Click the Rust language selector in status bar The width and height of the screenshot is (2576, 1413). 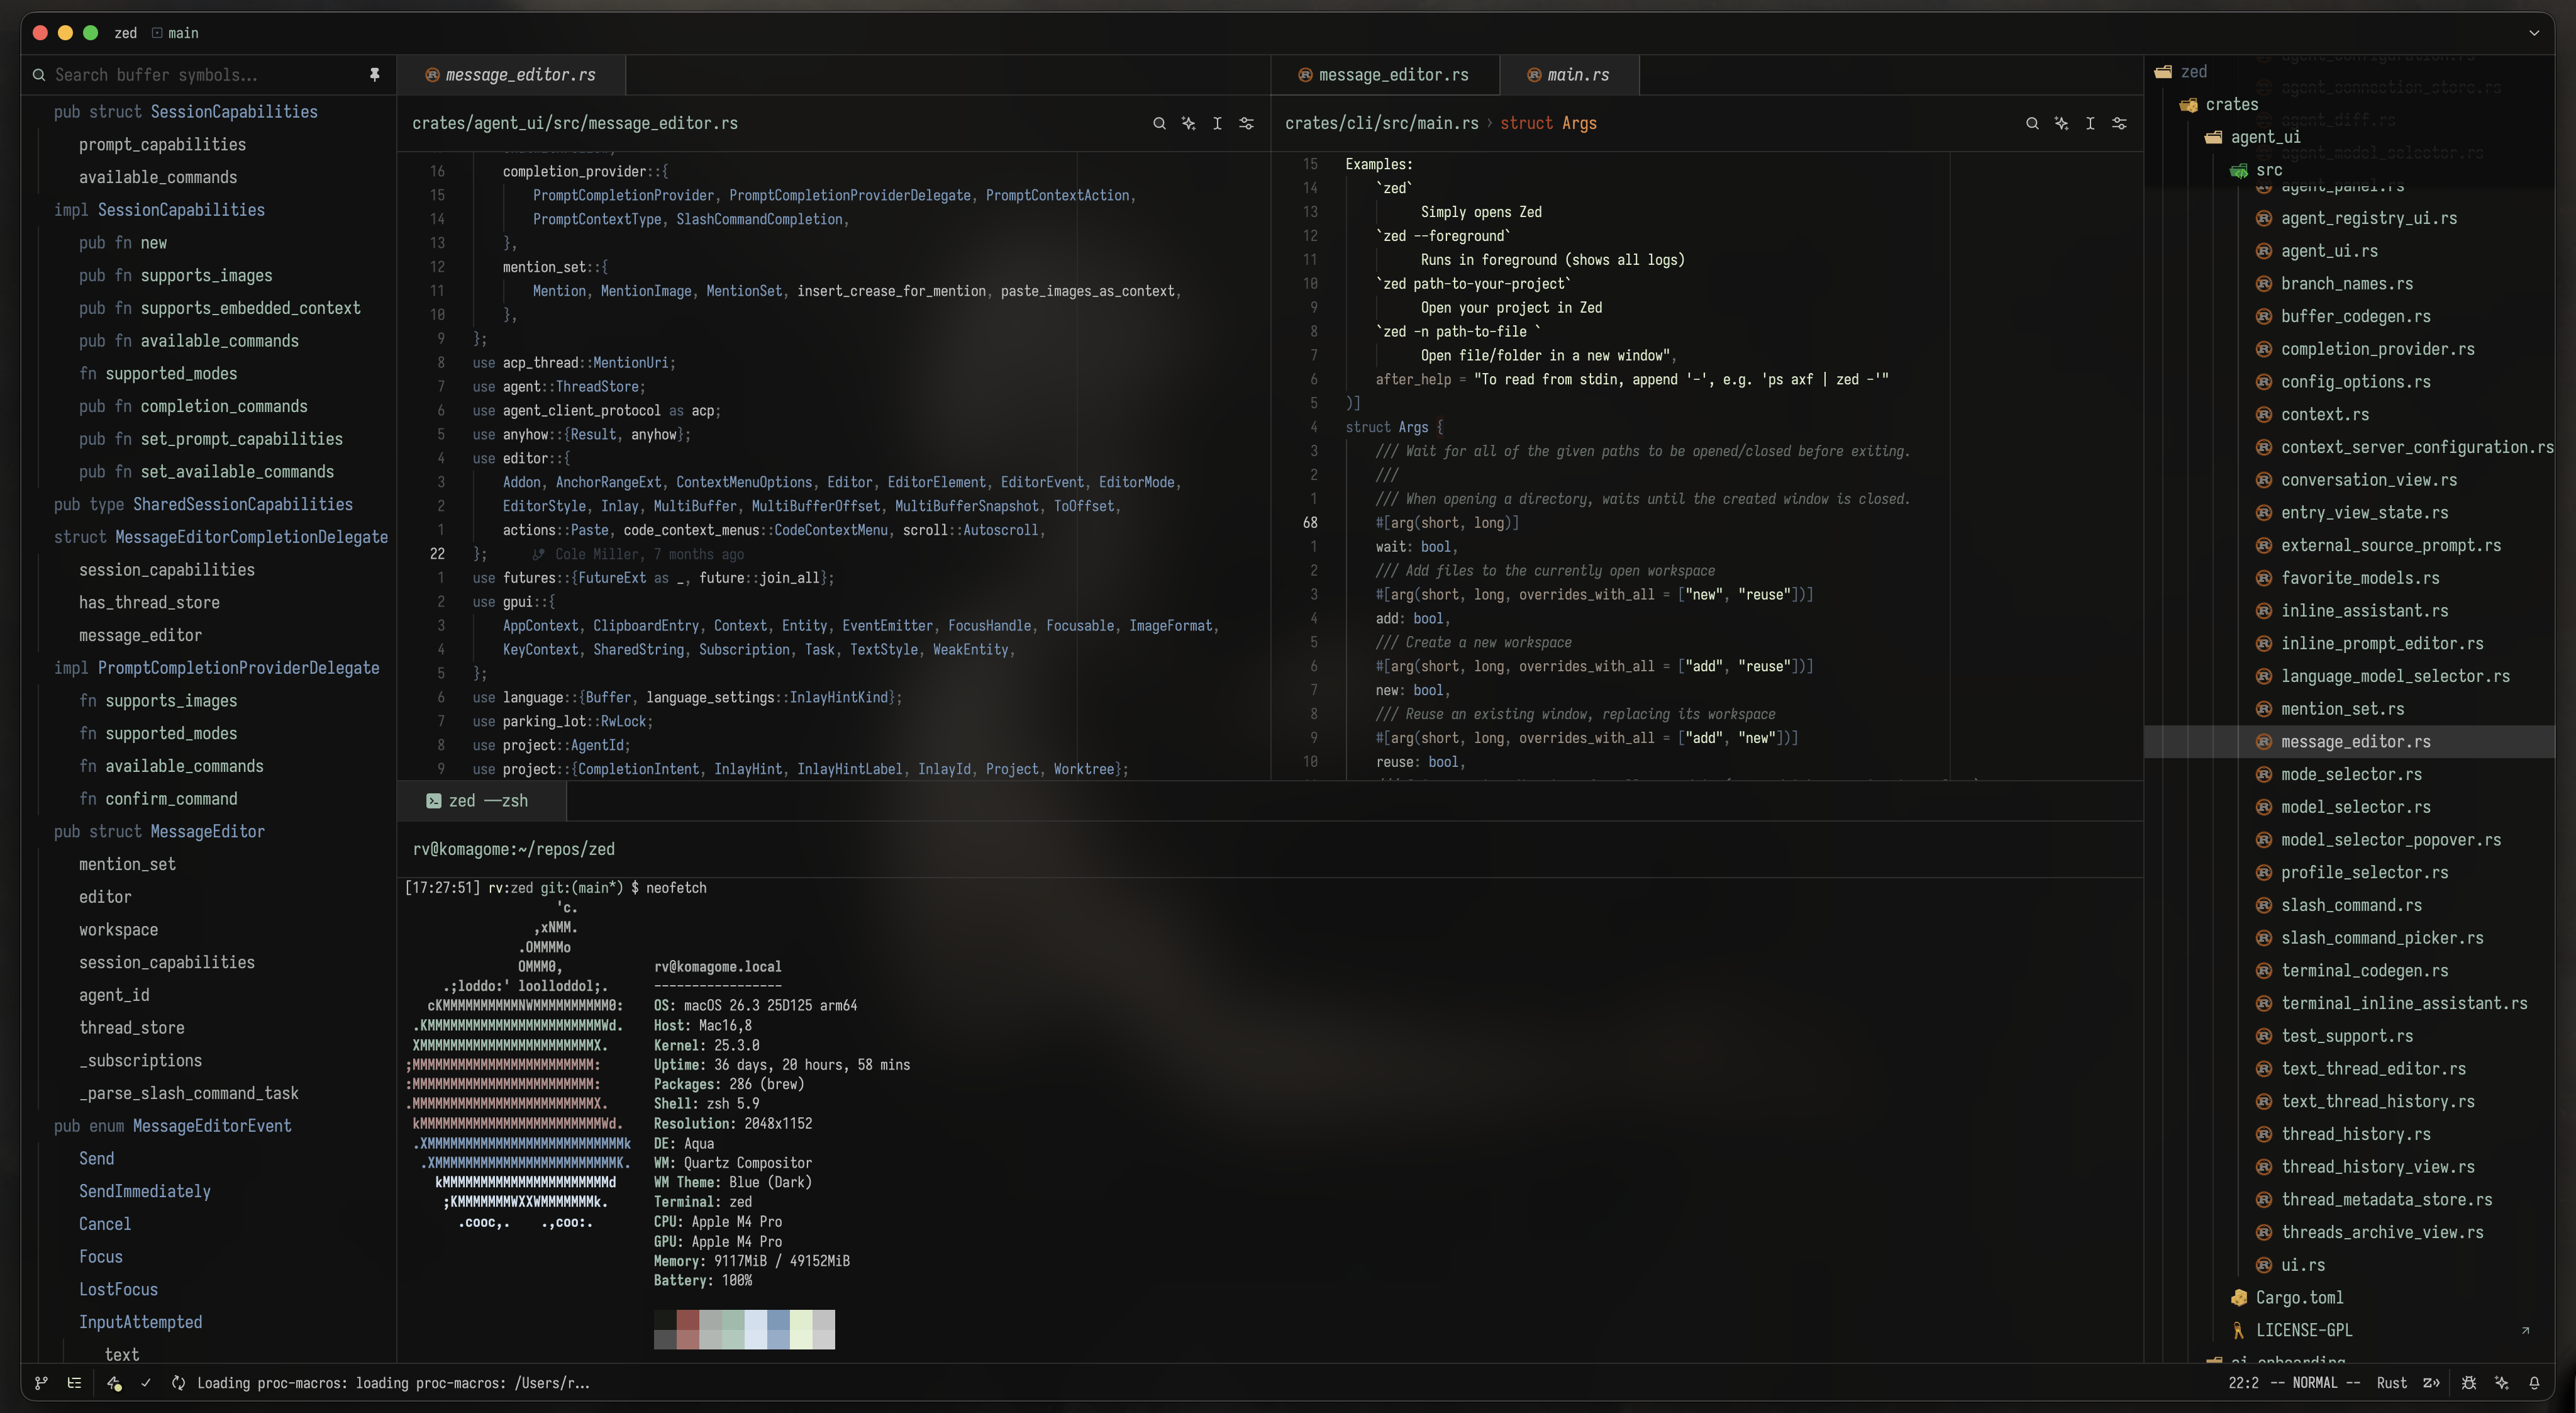(x=2392, y=1383)
